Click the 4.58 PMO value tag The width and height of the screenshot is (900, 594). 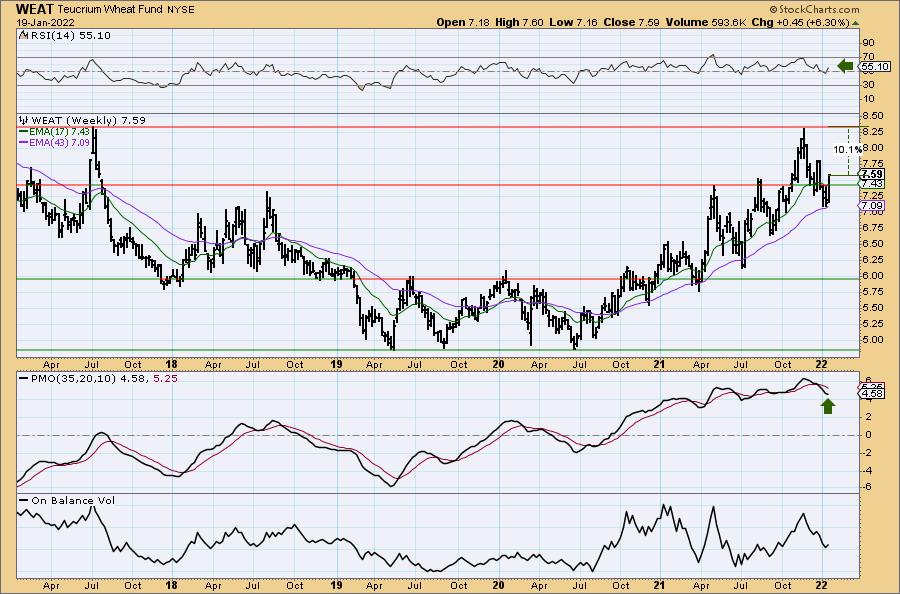[x=872, y=394]
